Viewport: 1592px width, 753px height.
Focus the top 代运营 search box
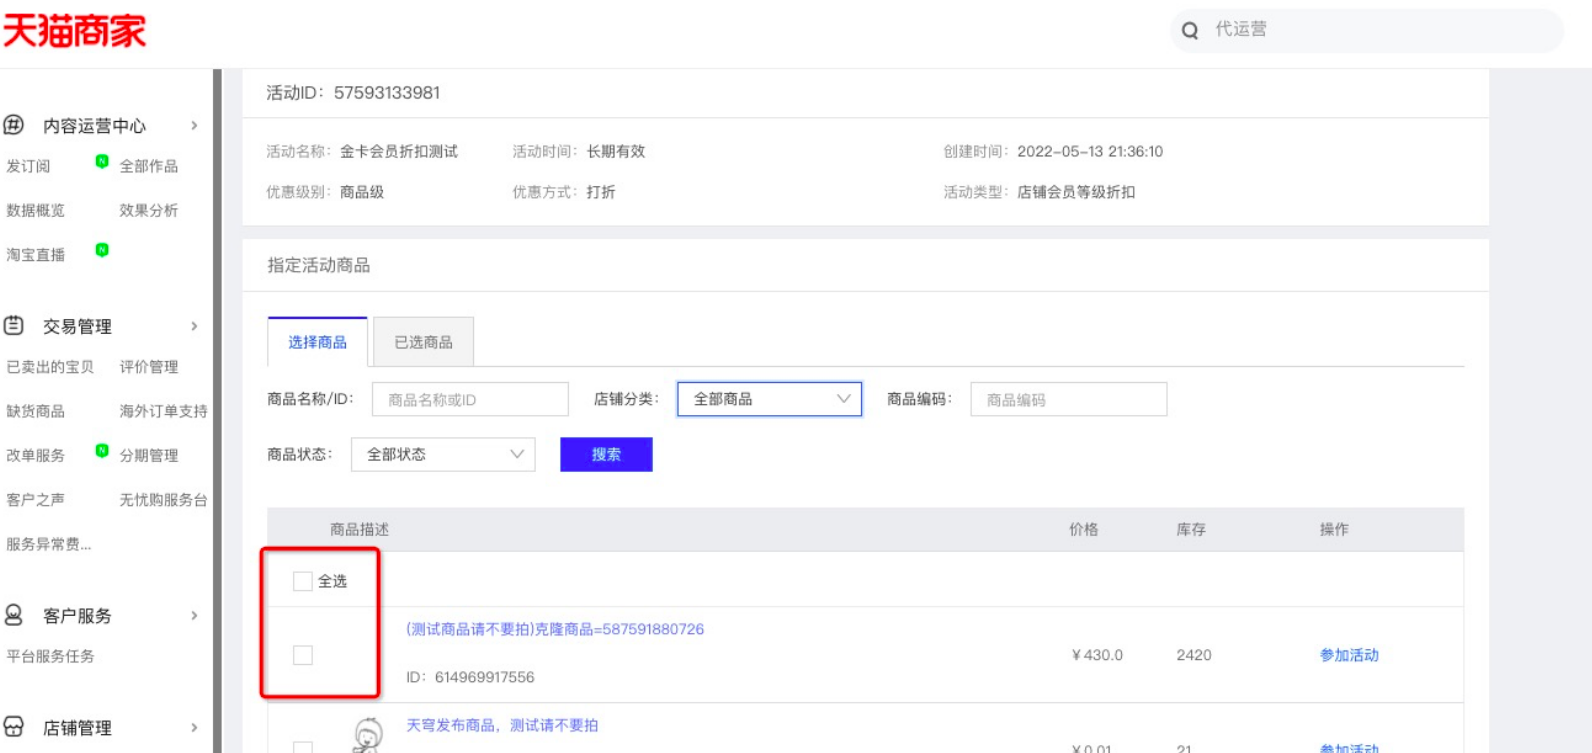[1367, 31]
